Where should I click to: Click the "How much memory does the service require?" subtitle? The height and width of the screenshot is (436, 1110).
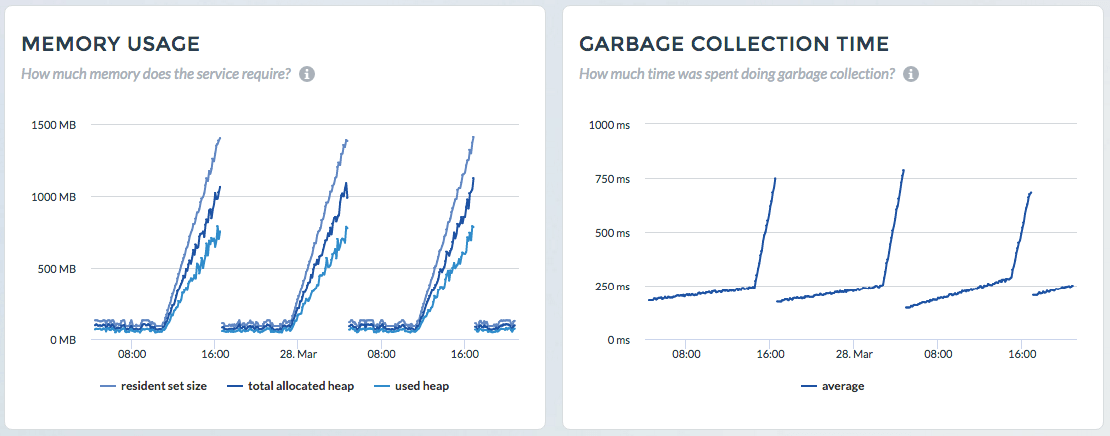coord(156,74)
